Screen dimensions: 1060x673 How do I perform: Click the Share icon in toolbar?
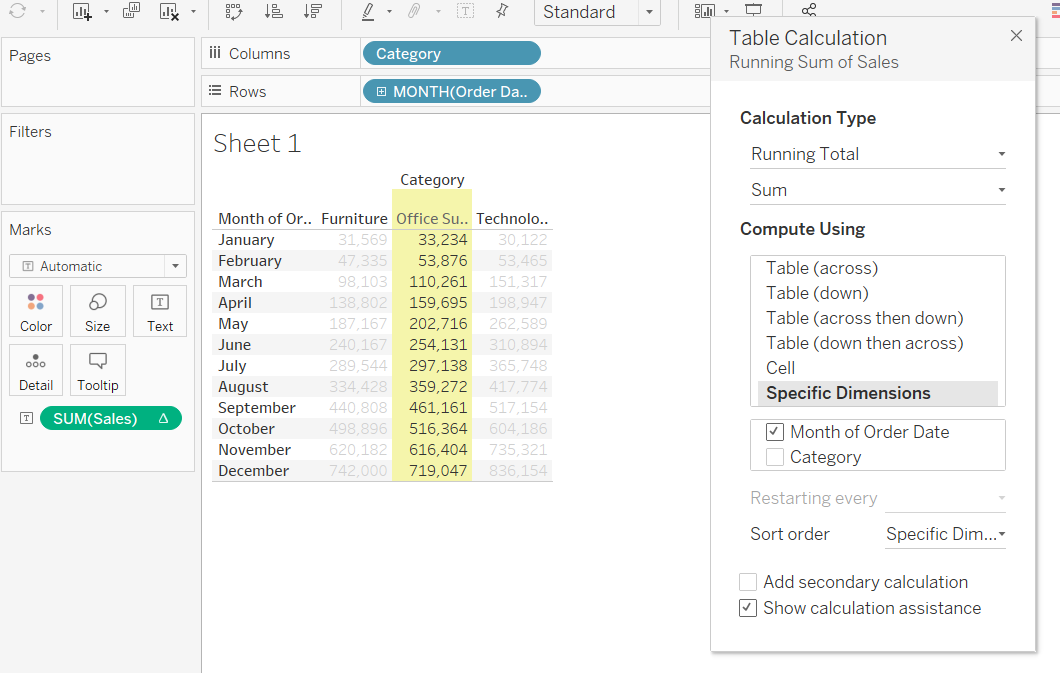(808, 12)
